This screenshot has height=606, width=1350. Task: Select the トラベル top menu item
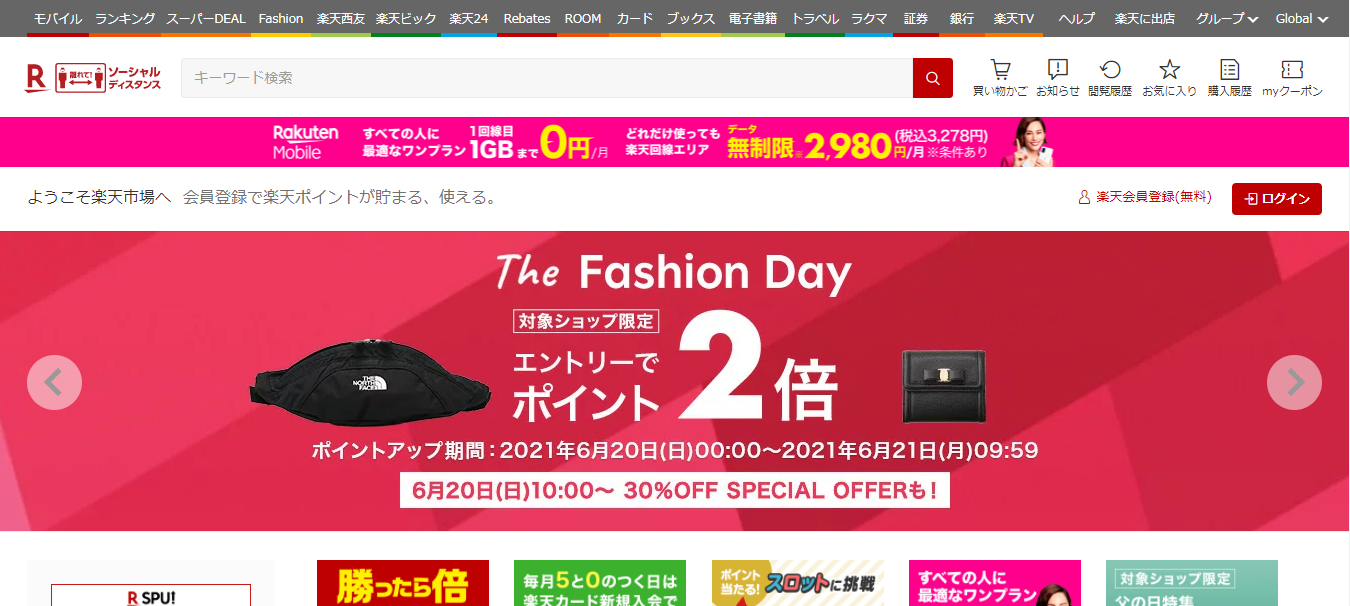tap(815, 18)
